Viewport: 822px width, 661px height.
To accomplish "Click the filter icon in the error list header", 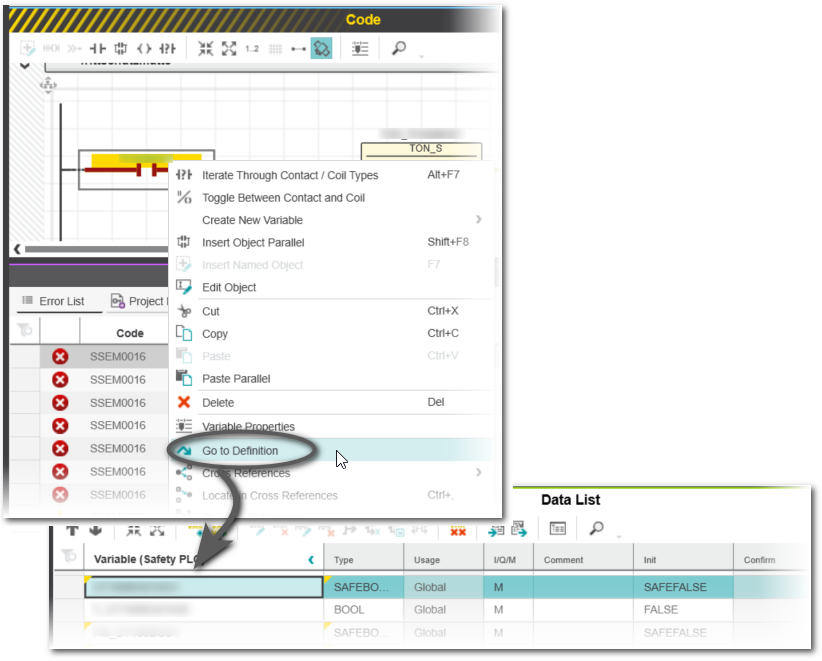I will pyautogui.click(x=25, y=332).
